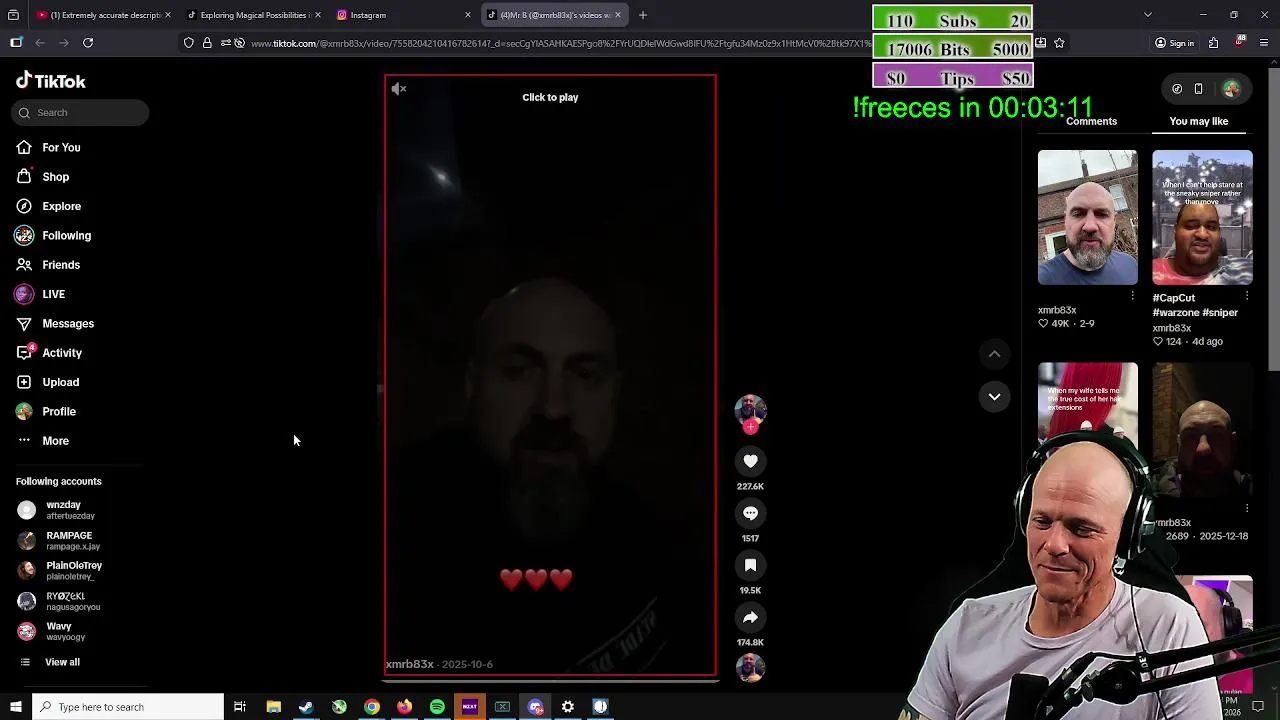Viewport: 1280px width, 720px height.
Task: Open the sound disc at bottom of actions
Action: (750, 667)
